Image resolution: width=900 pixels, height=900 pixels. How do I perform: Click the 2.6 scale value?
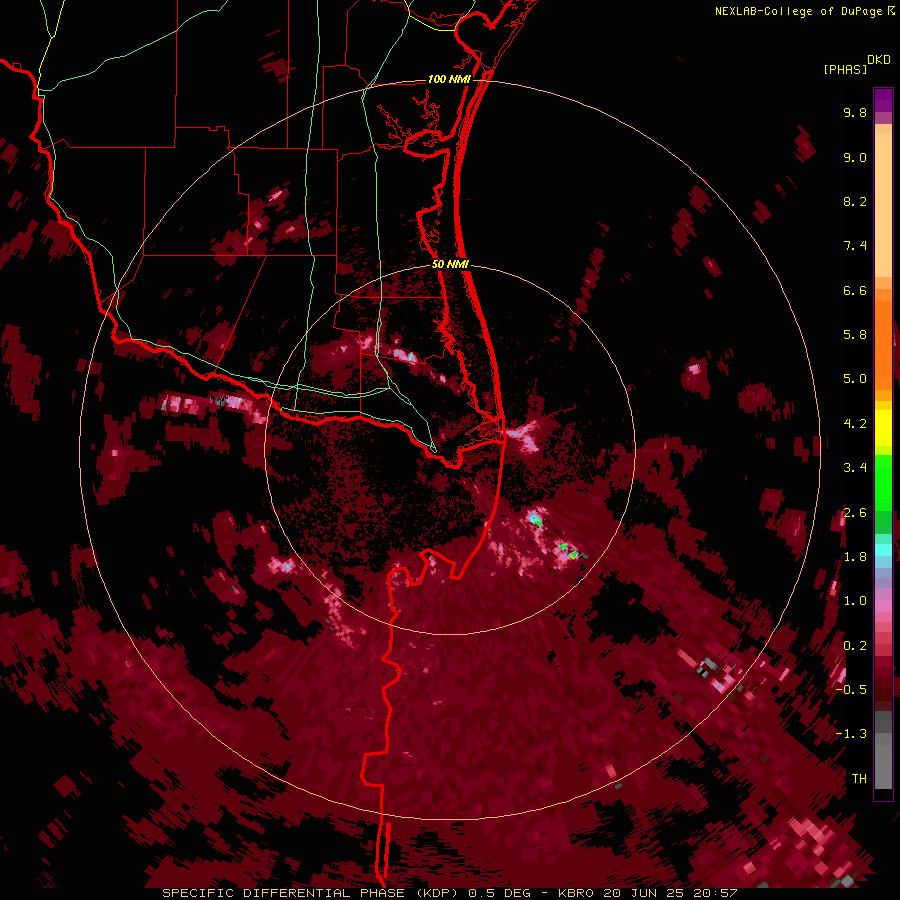[x=855, y=513]
